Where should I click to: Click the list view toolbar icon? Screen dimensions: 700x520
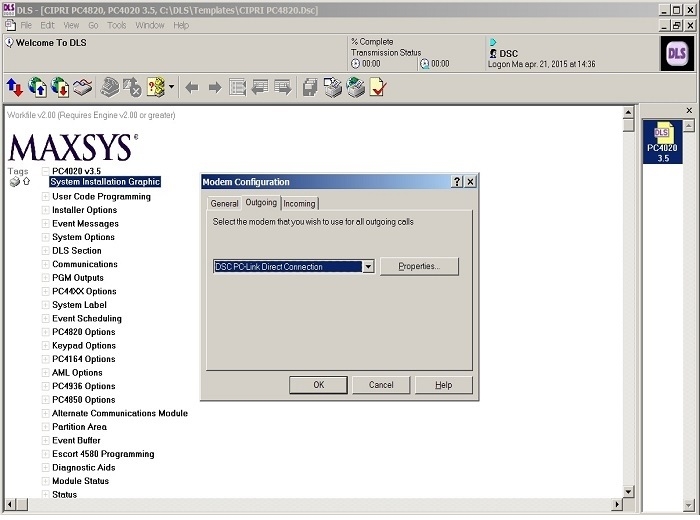238,87
